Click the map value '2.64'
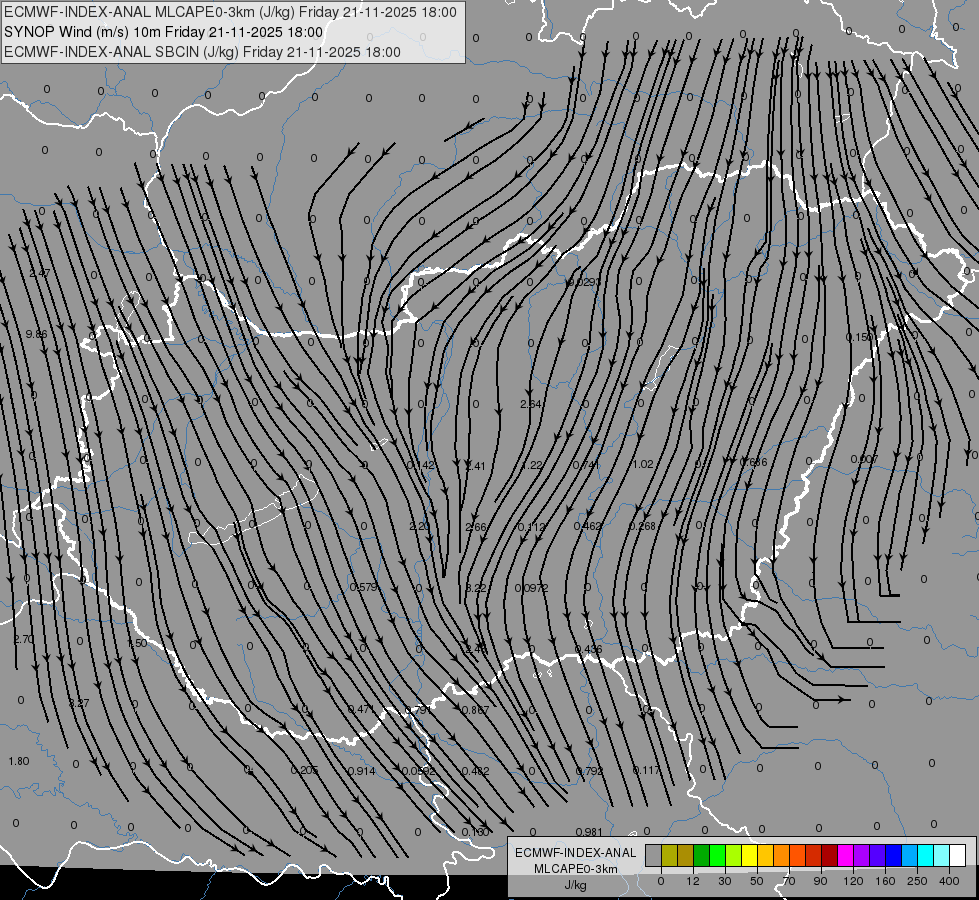Image resolution: width=979 pixels, height=900 pixels. pyautogui.click(x=531, y=404)
